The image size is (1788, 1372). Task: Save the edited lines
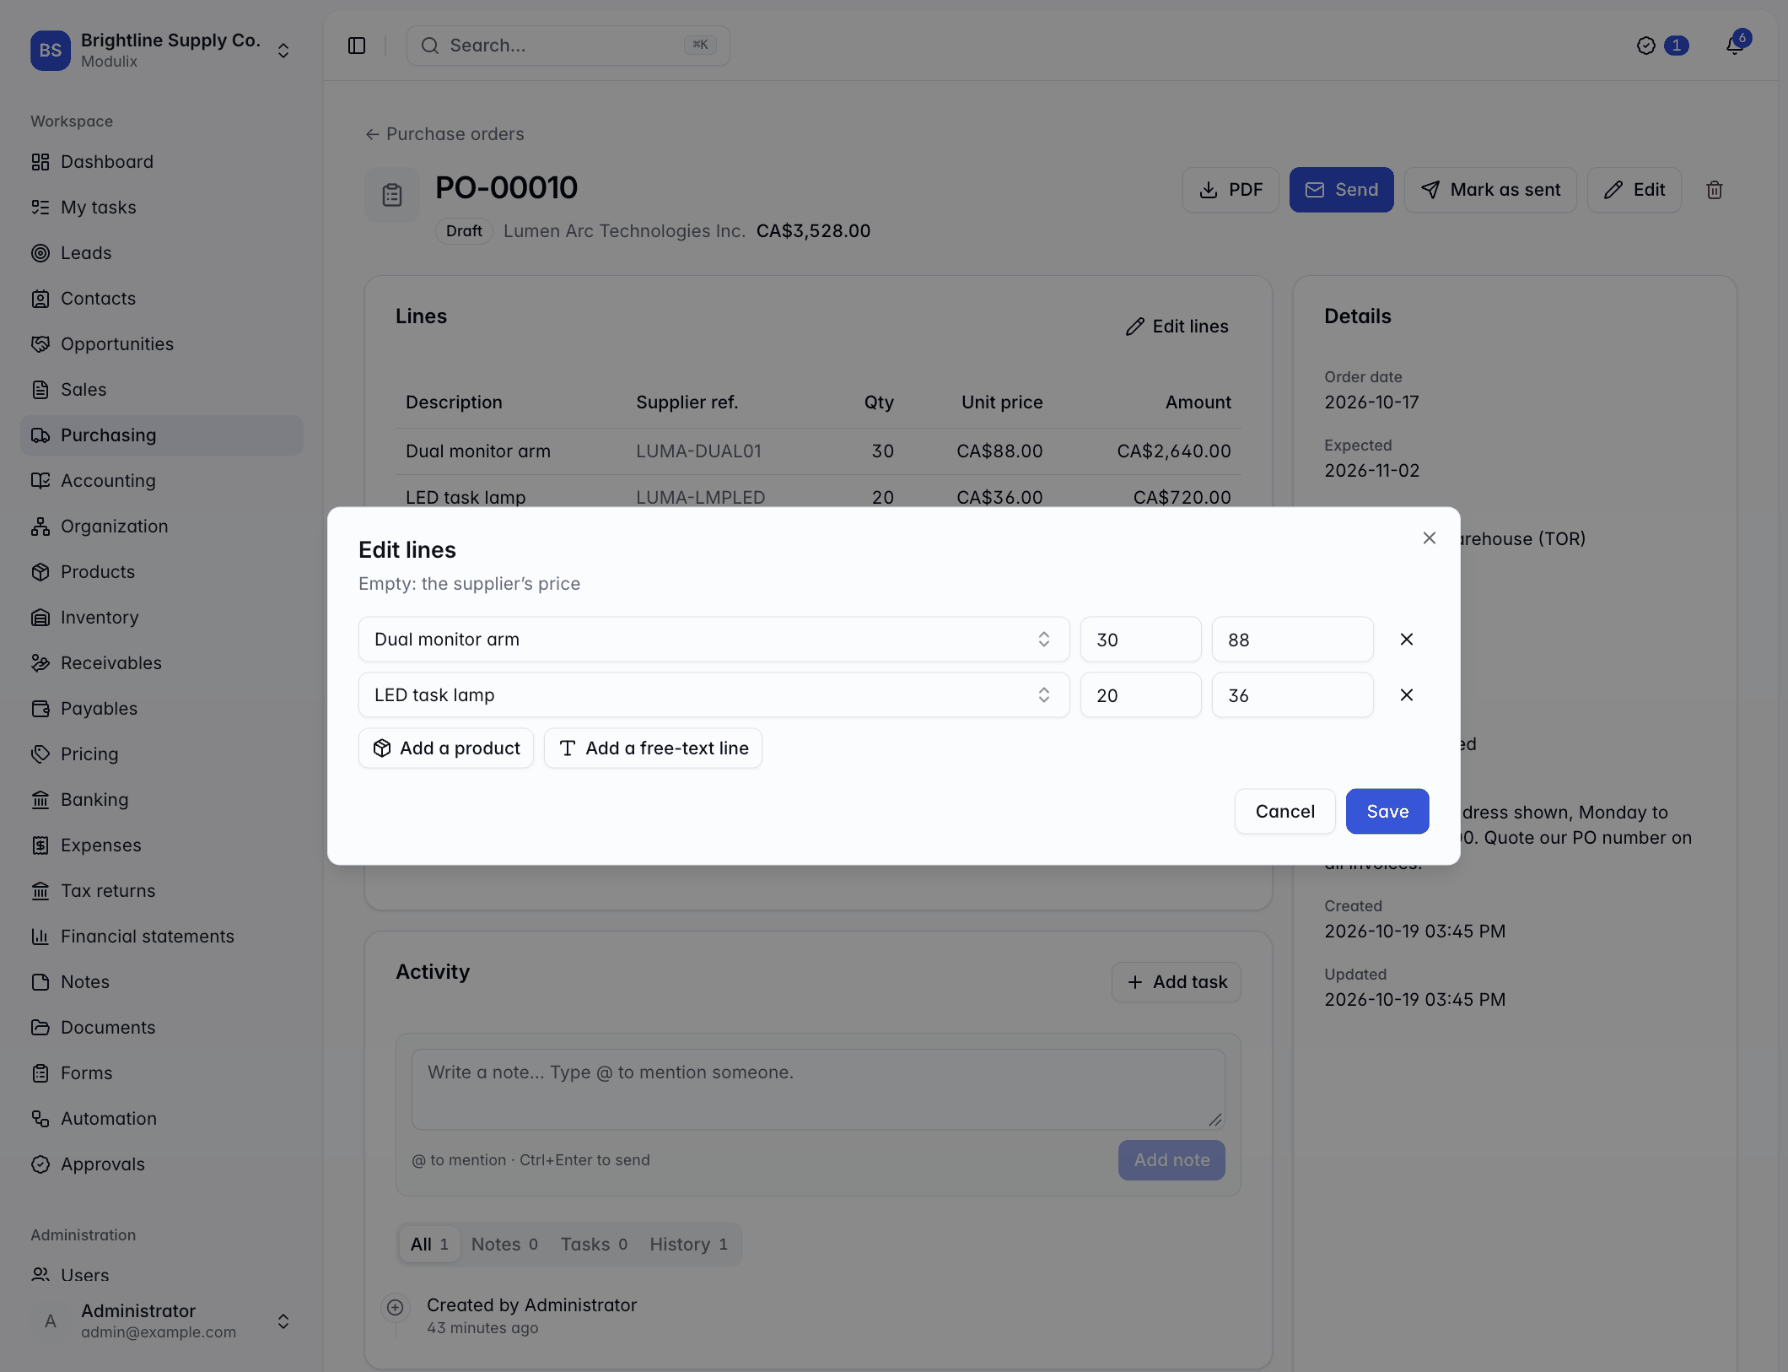coord(1387,811)
